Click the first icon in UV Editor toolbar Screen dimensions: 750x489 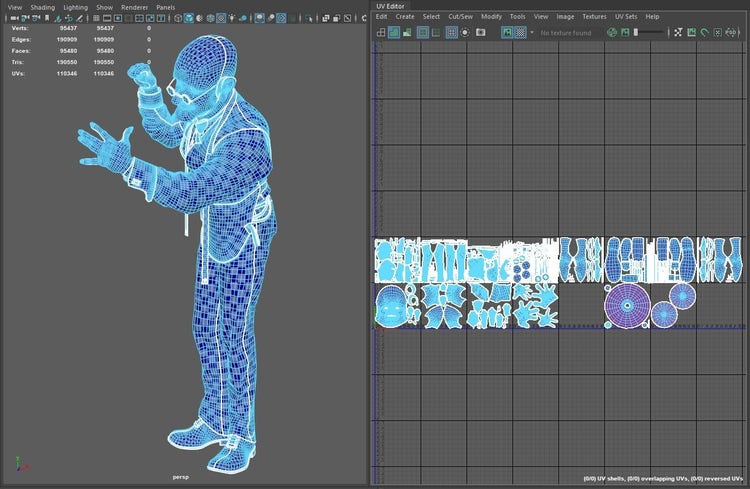[381, 32]
